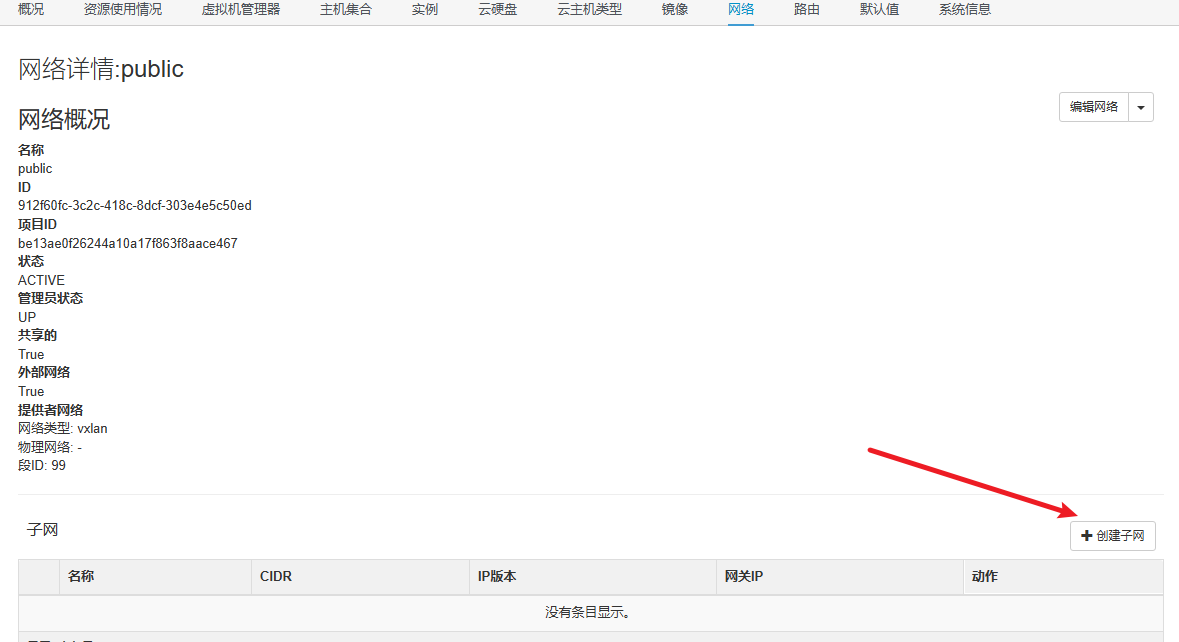The height and width of the screenshot is (642, 1179).
Task: Open the 云硬盘 tab
Action: [497, 10]
